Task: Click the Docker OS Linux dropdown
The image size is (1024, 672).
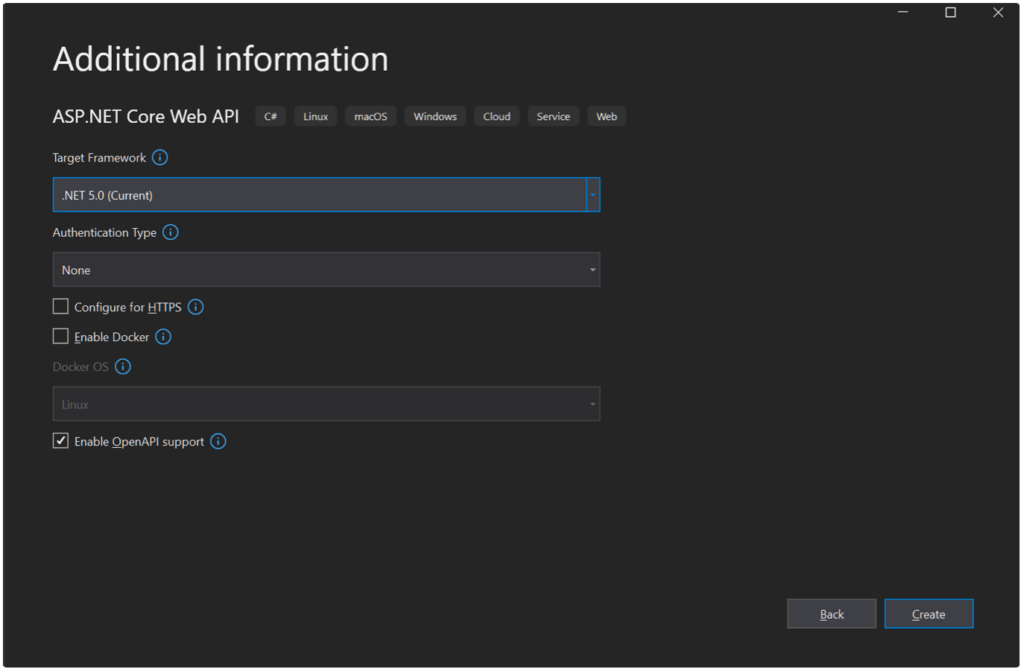Action: click(x=326, y=404)
